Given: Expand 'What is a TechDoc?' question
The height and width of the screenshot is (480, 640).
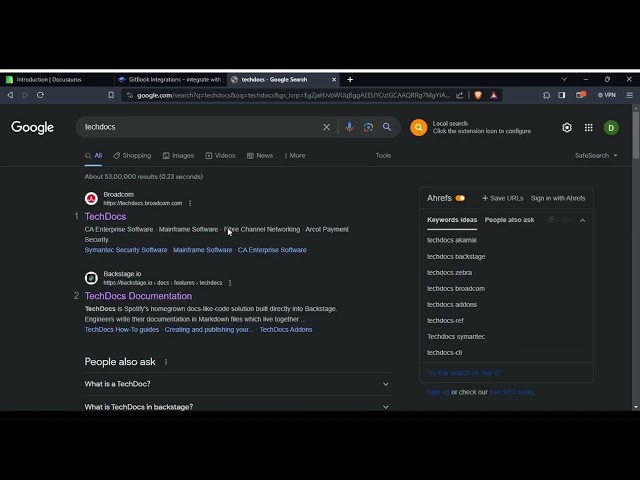Looking at the screenshot, I should (x=238, y=384).
